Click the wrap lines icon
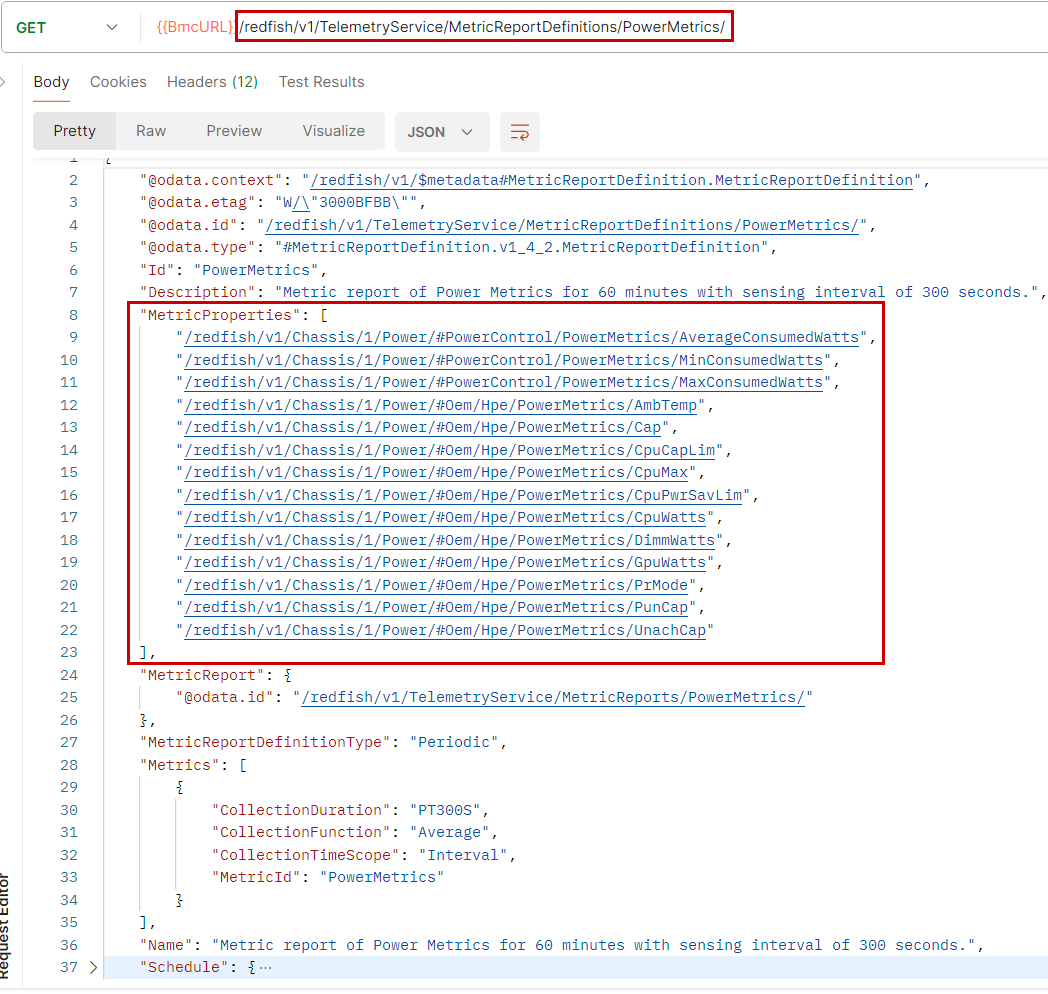The height and width of the screenshot is (994, 1048). (x=519, y=132)
